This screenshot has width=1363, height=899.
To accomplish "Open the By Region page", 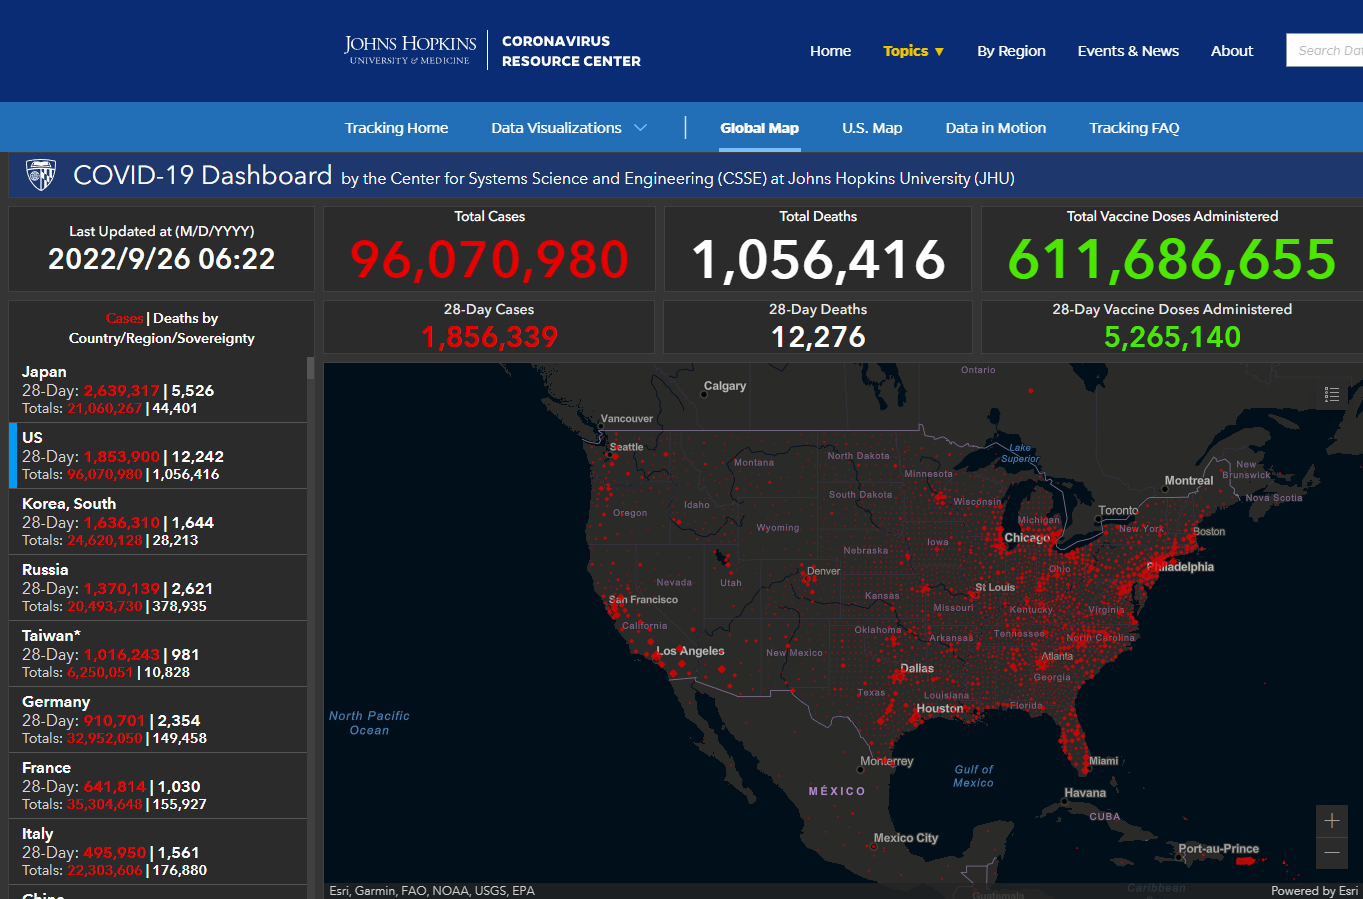I will click(x=1011, y=51).
